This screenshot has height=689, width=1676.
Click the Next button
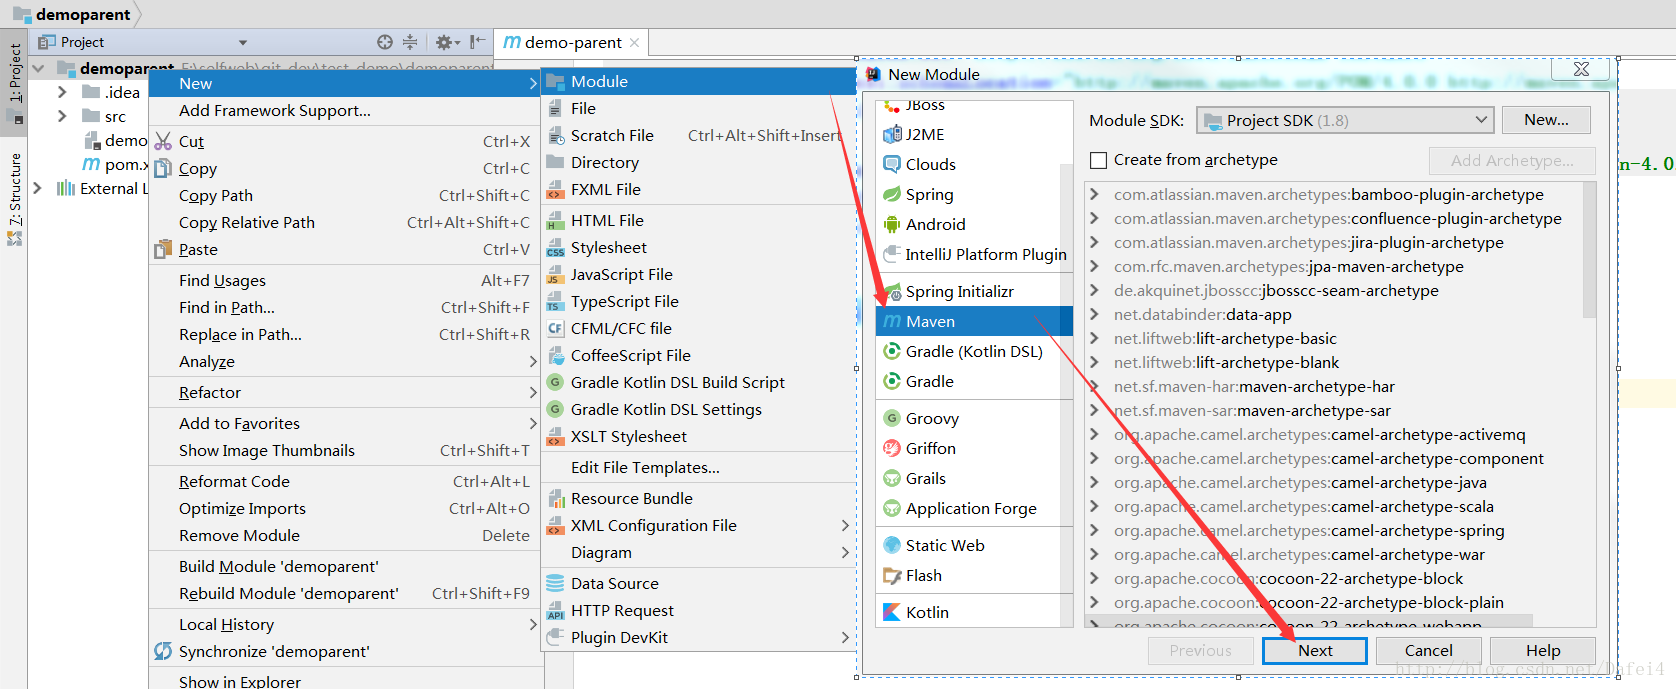coord(1315,650)
